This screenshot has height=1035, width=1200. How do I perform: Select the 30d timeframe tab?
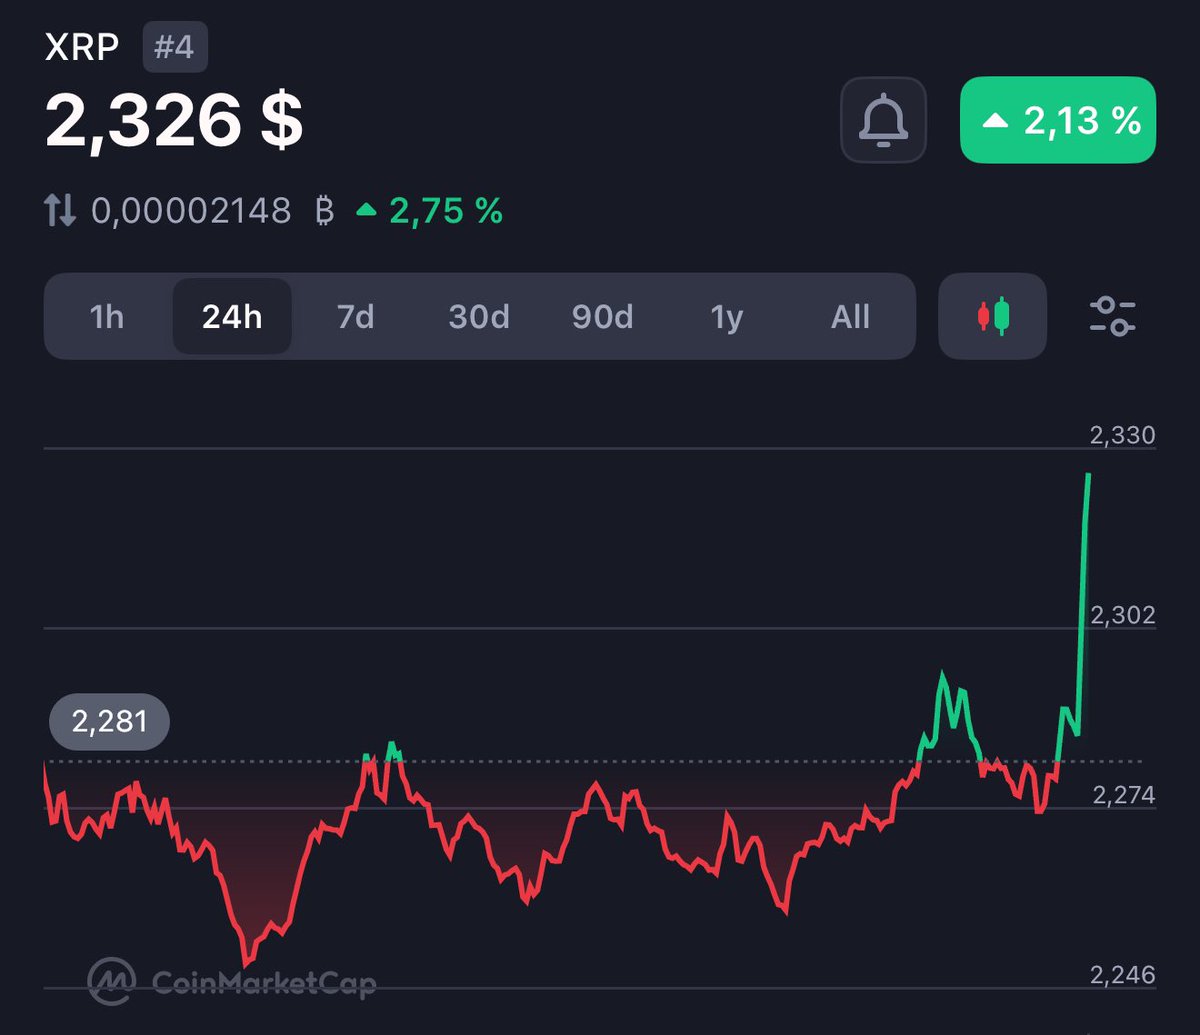[x=479, y=317]
